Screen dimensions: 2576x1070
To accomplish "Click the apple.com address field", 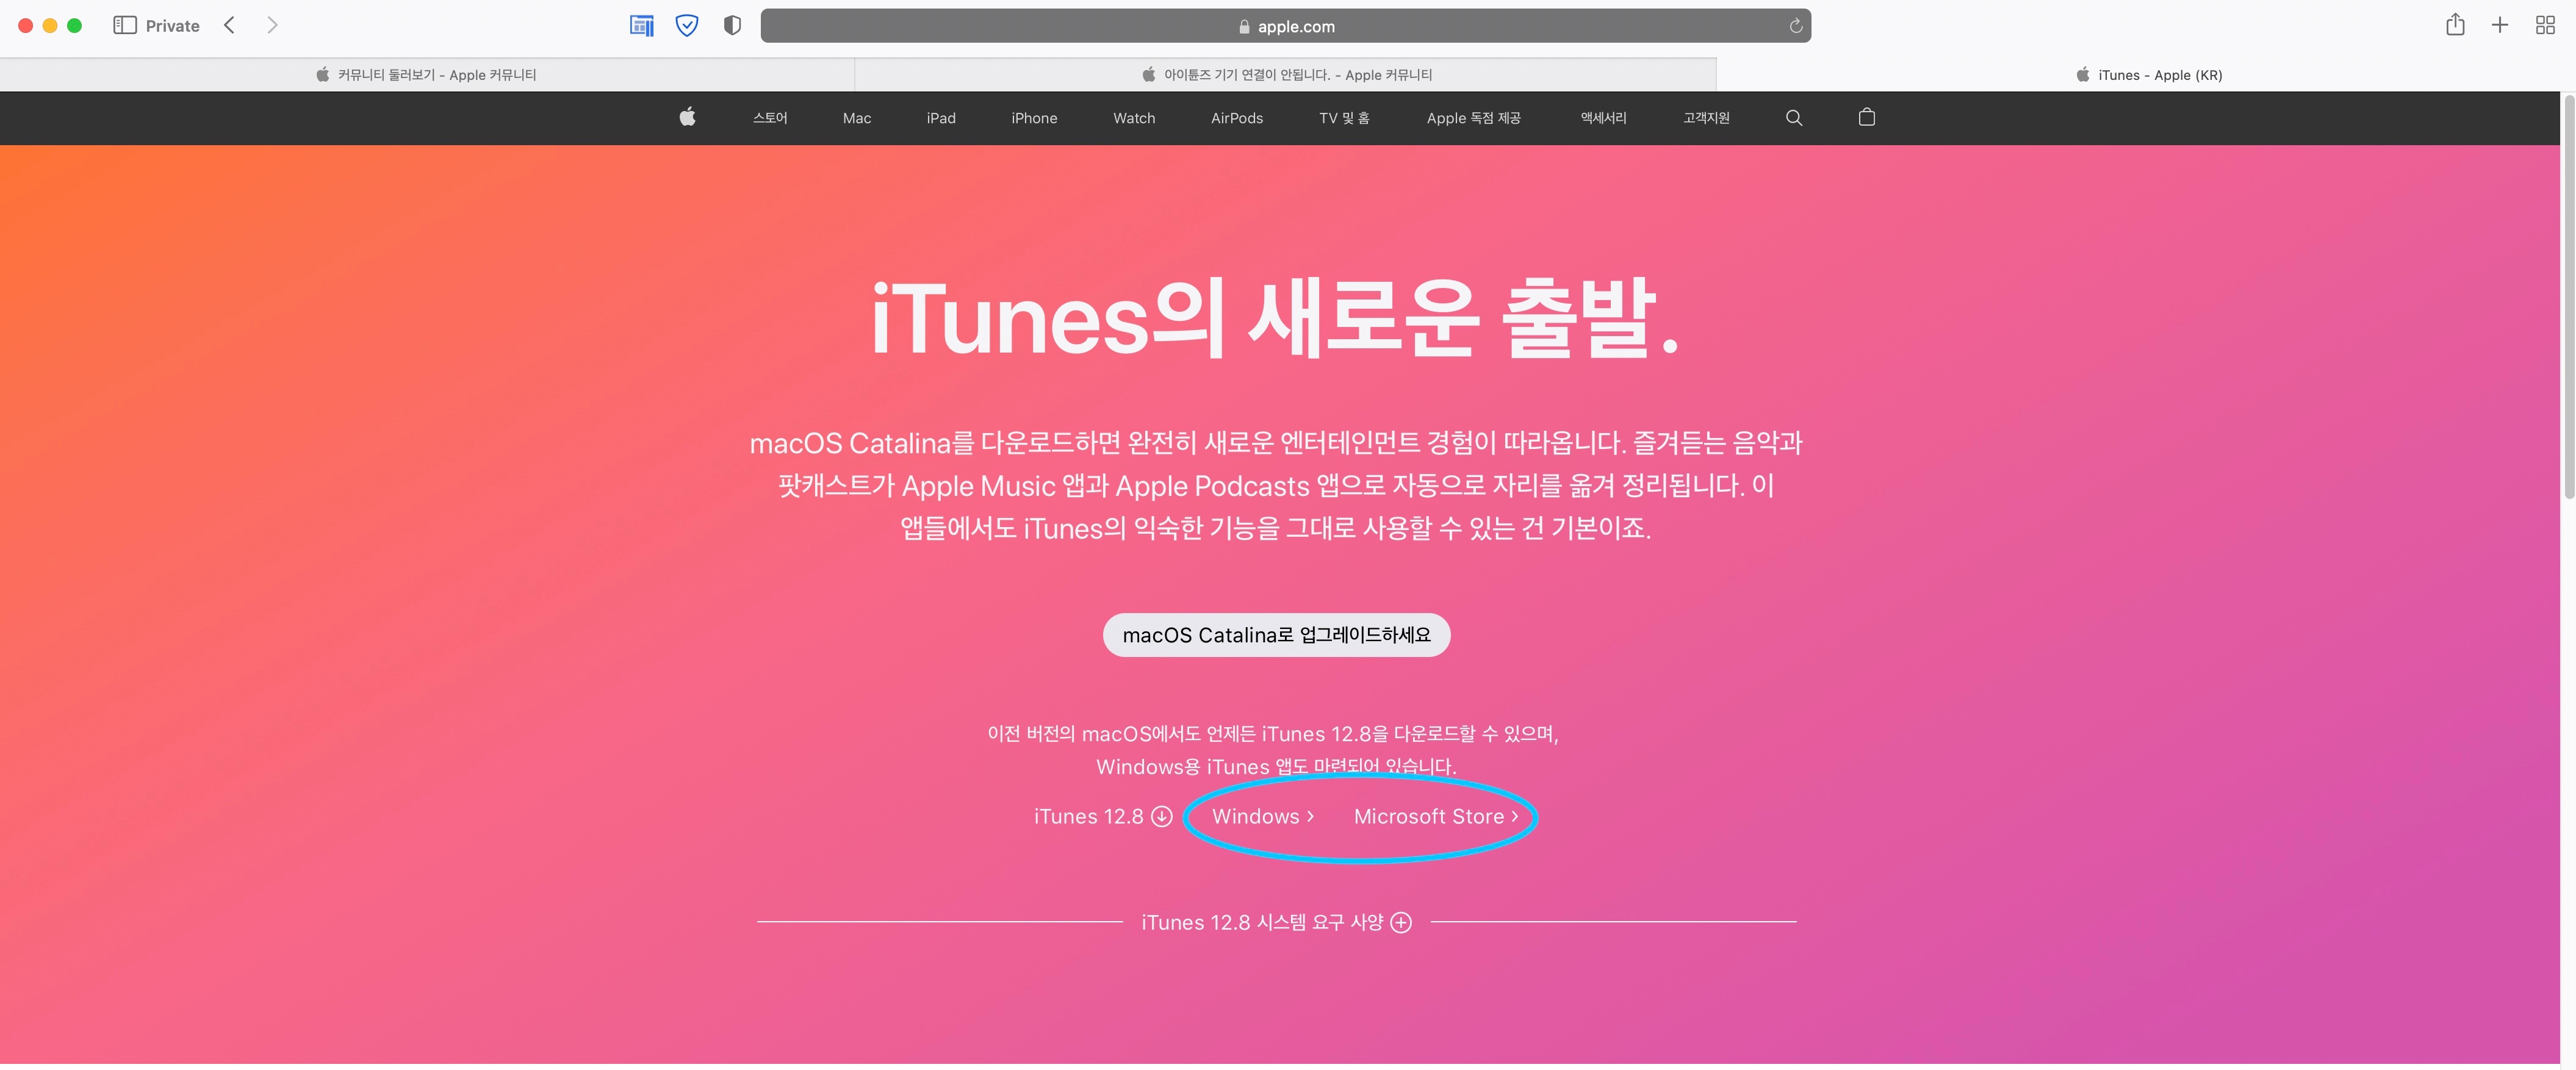I will pyautogui.click(x=1285, y=26).
